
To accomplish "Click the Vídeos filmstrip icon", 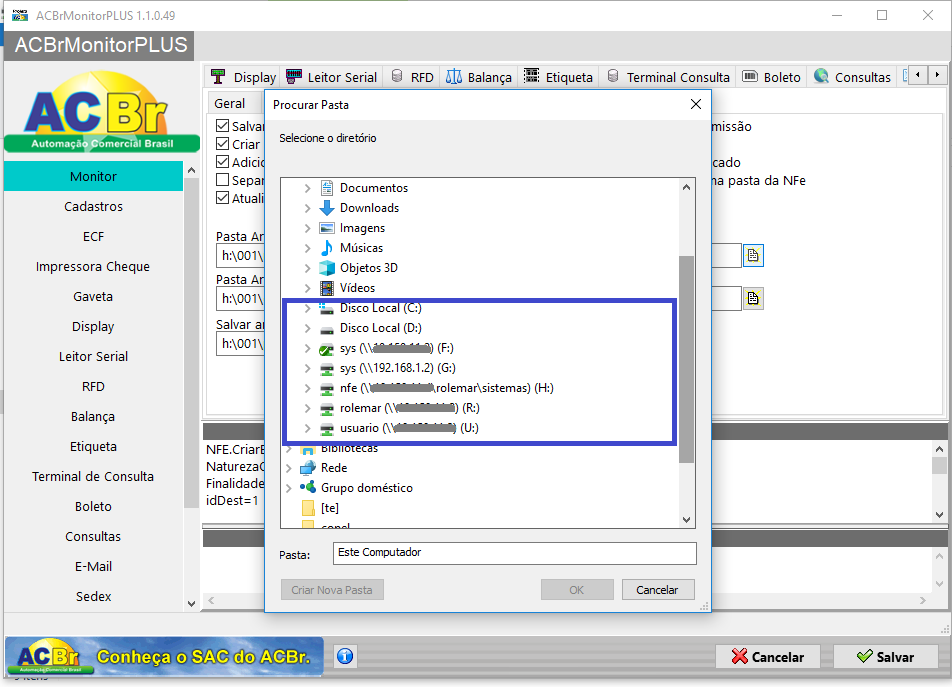I will click(327, 288).
